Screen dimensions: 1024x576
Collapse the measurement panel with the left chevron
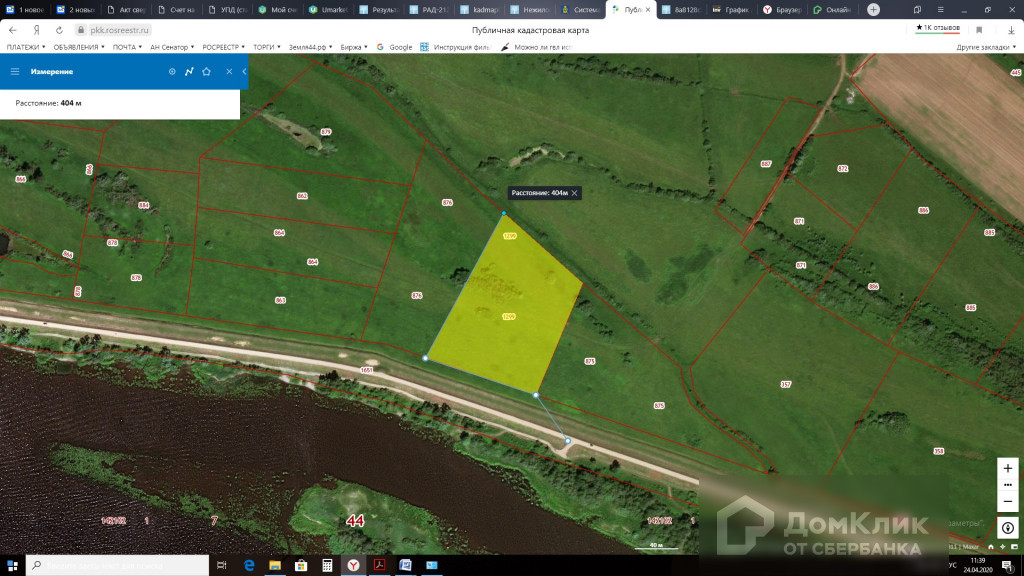(x=244, y=71)
